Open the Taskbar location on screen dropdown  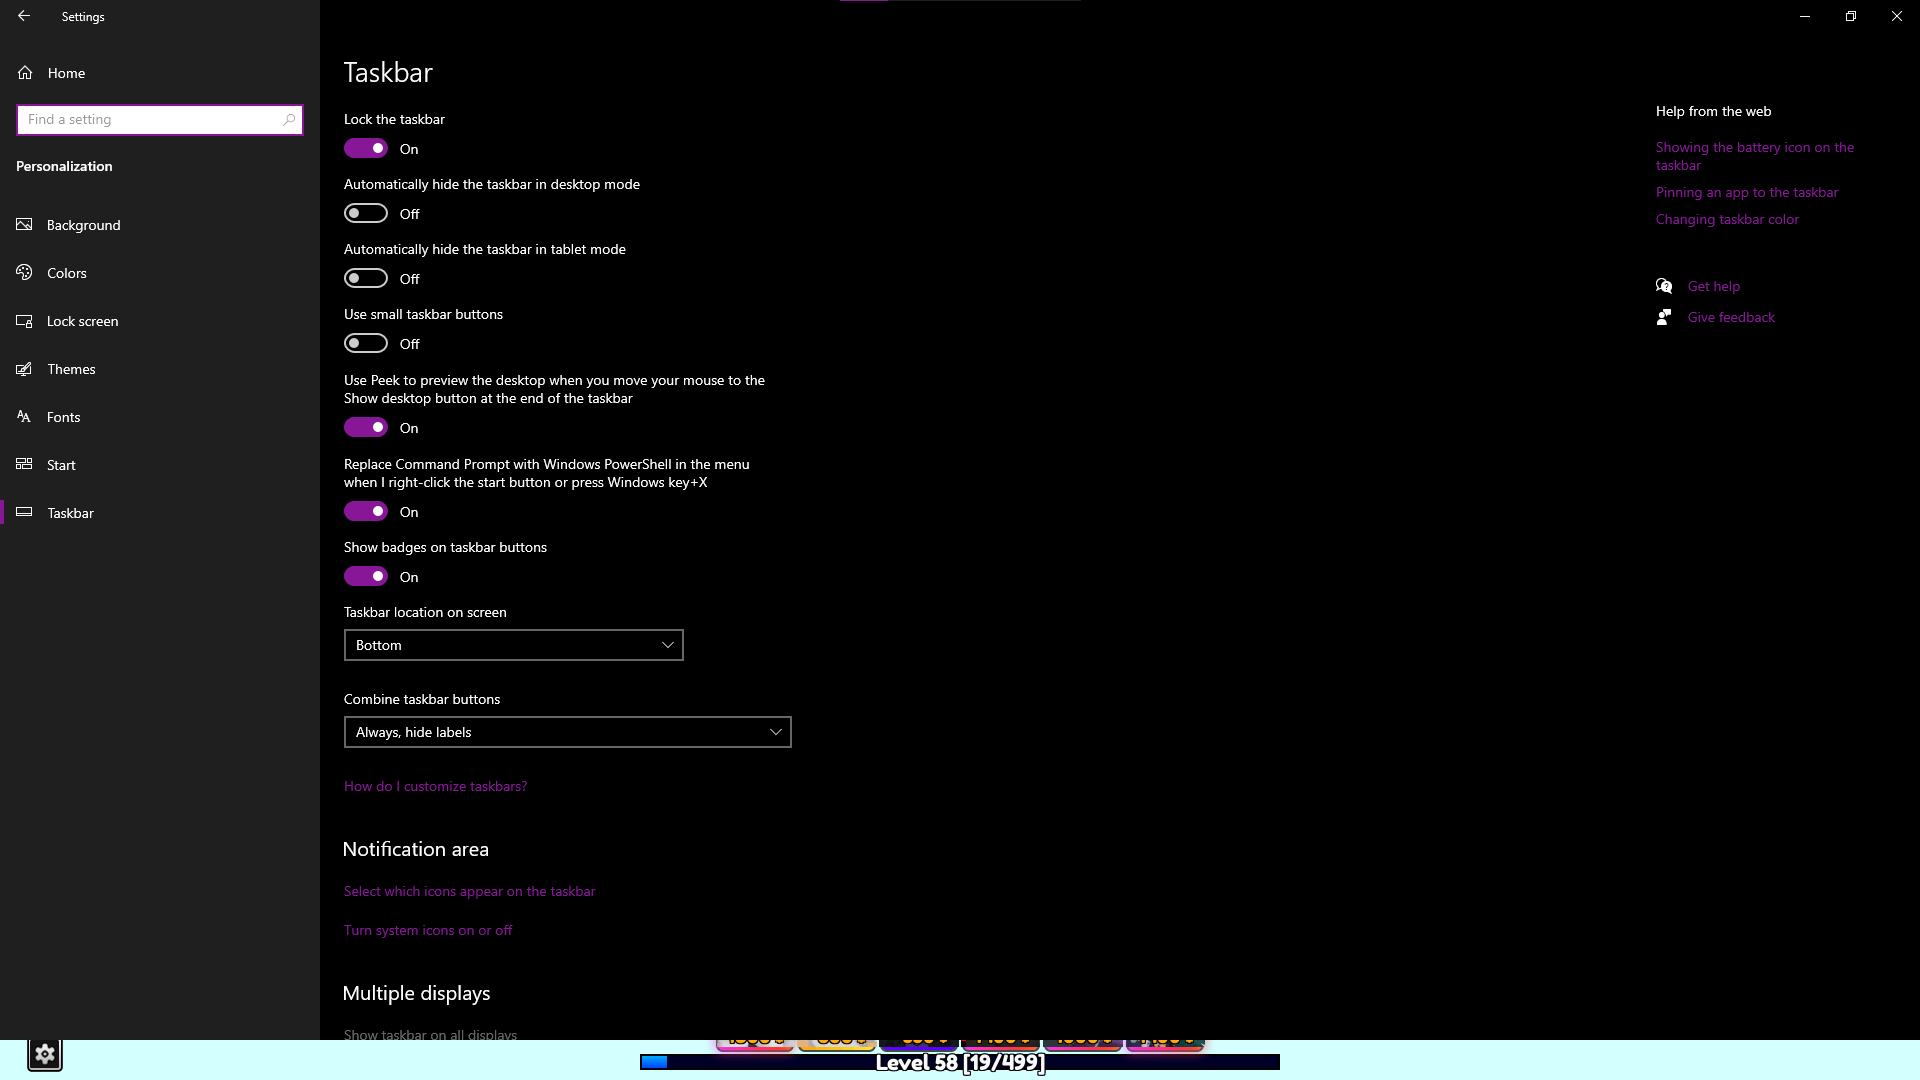tap(514, 645)
